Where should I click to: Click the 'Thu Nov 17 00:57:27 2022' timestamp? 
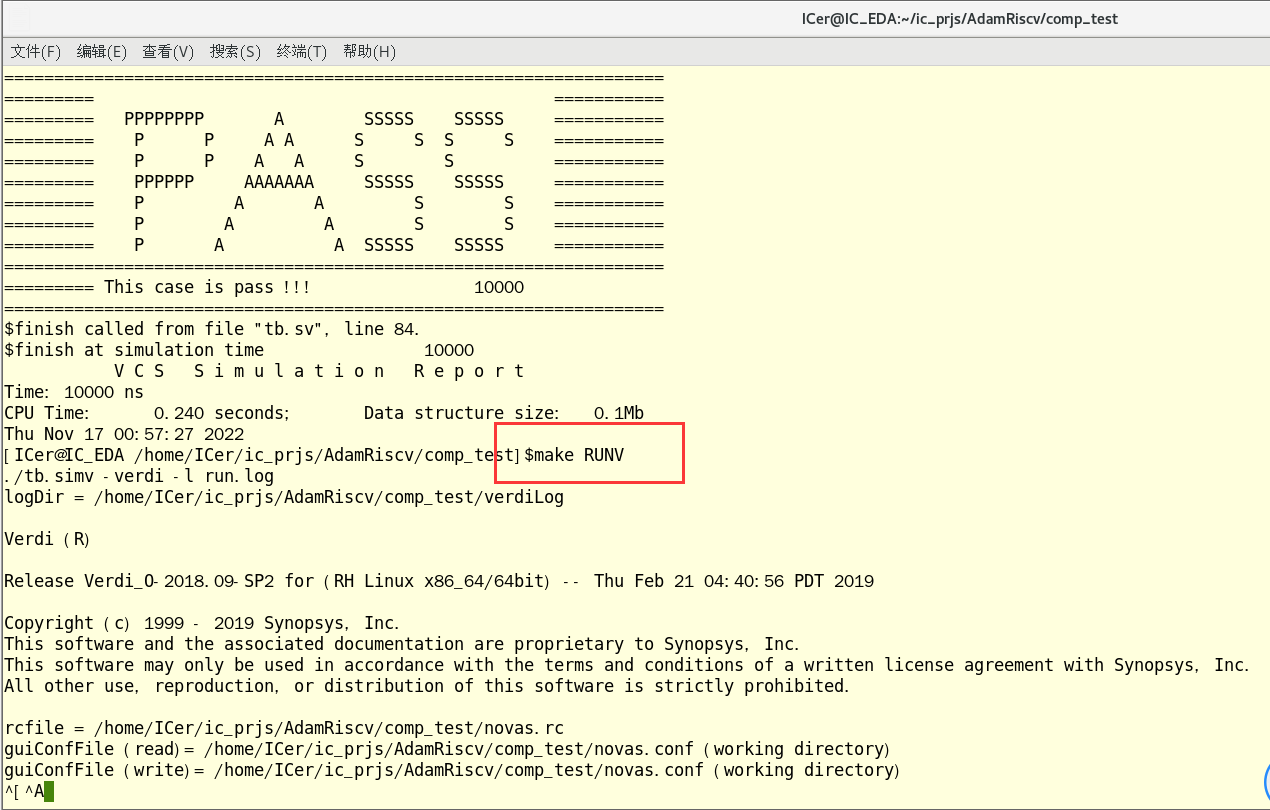(x=124, y=434)
